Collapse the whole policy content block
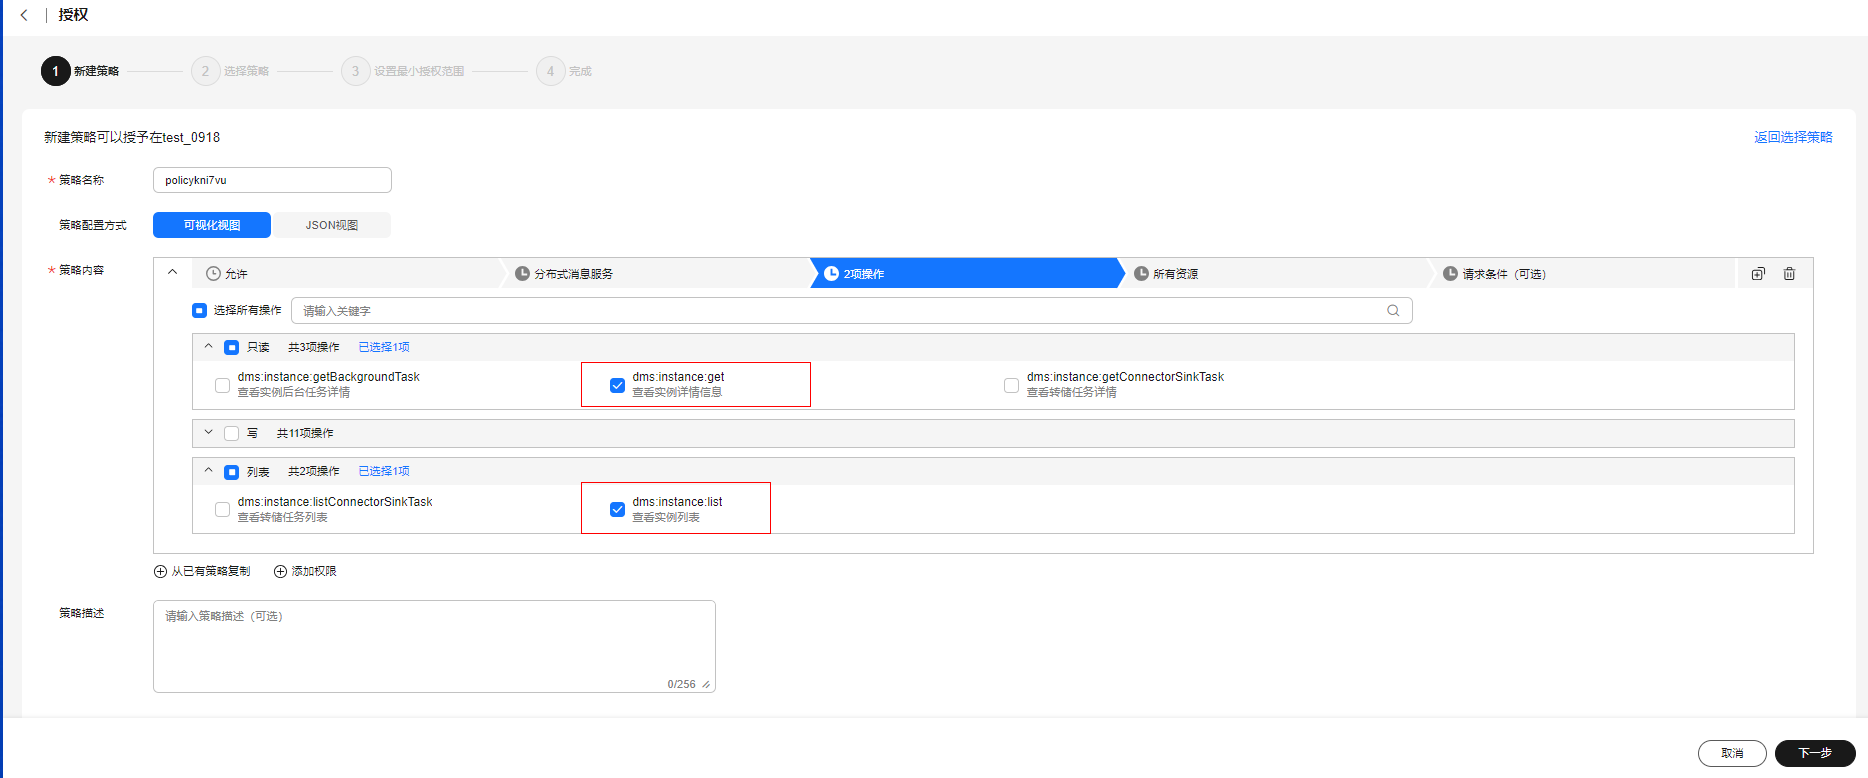This screenshot has width=1868, height=778. [x=172, y=272]
